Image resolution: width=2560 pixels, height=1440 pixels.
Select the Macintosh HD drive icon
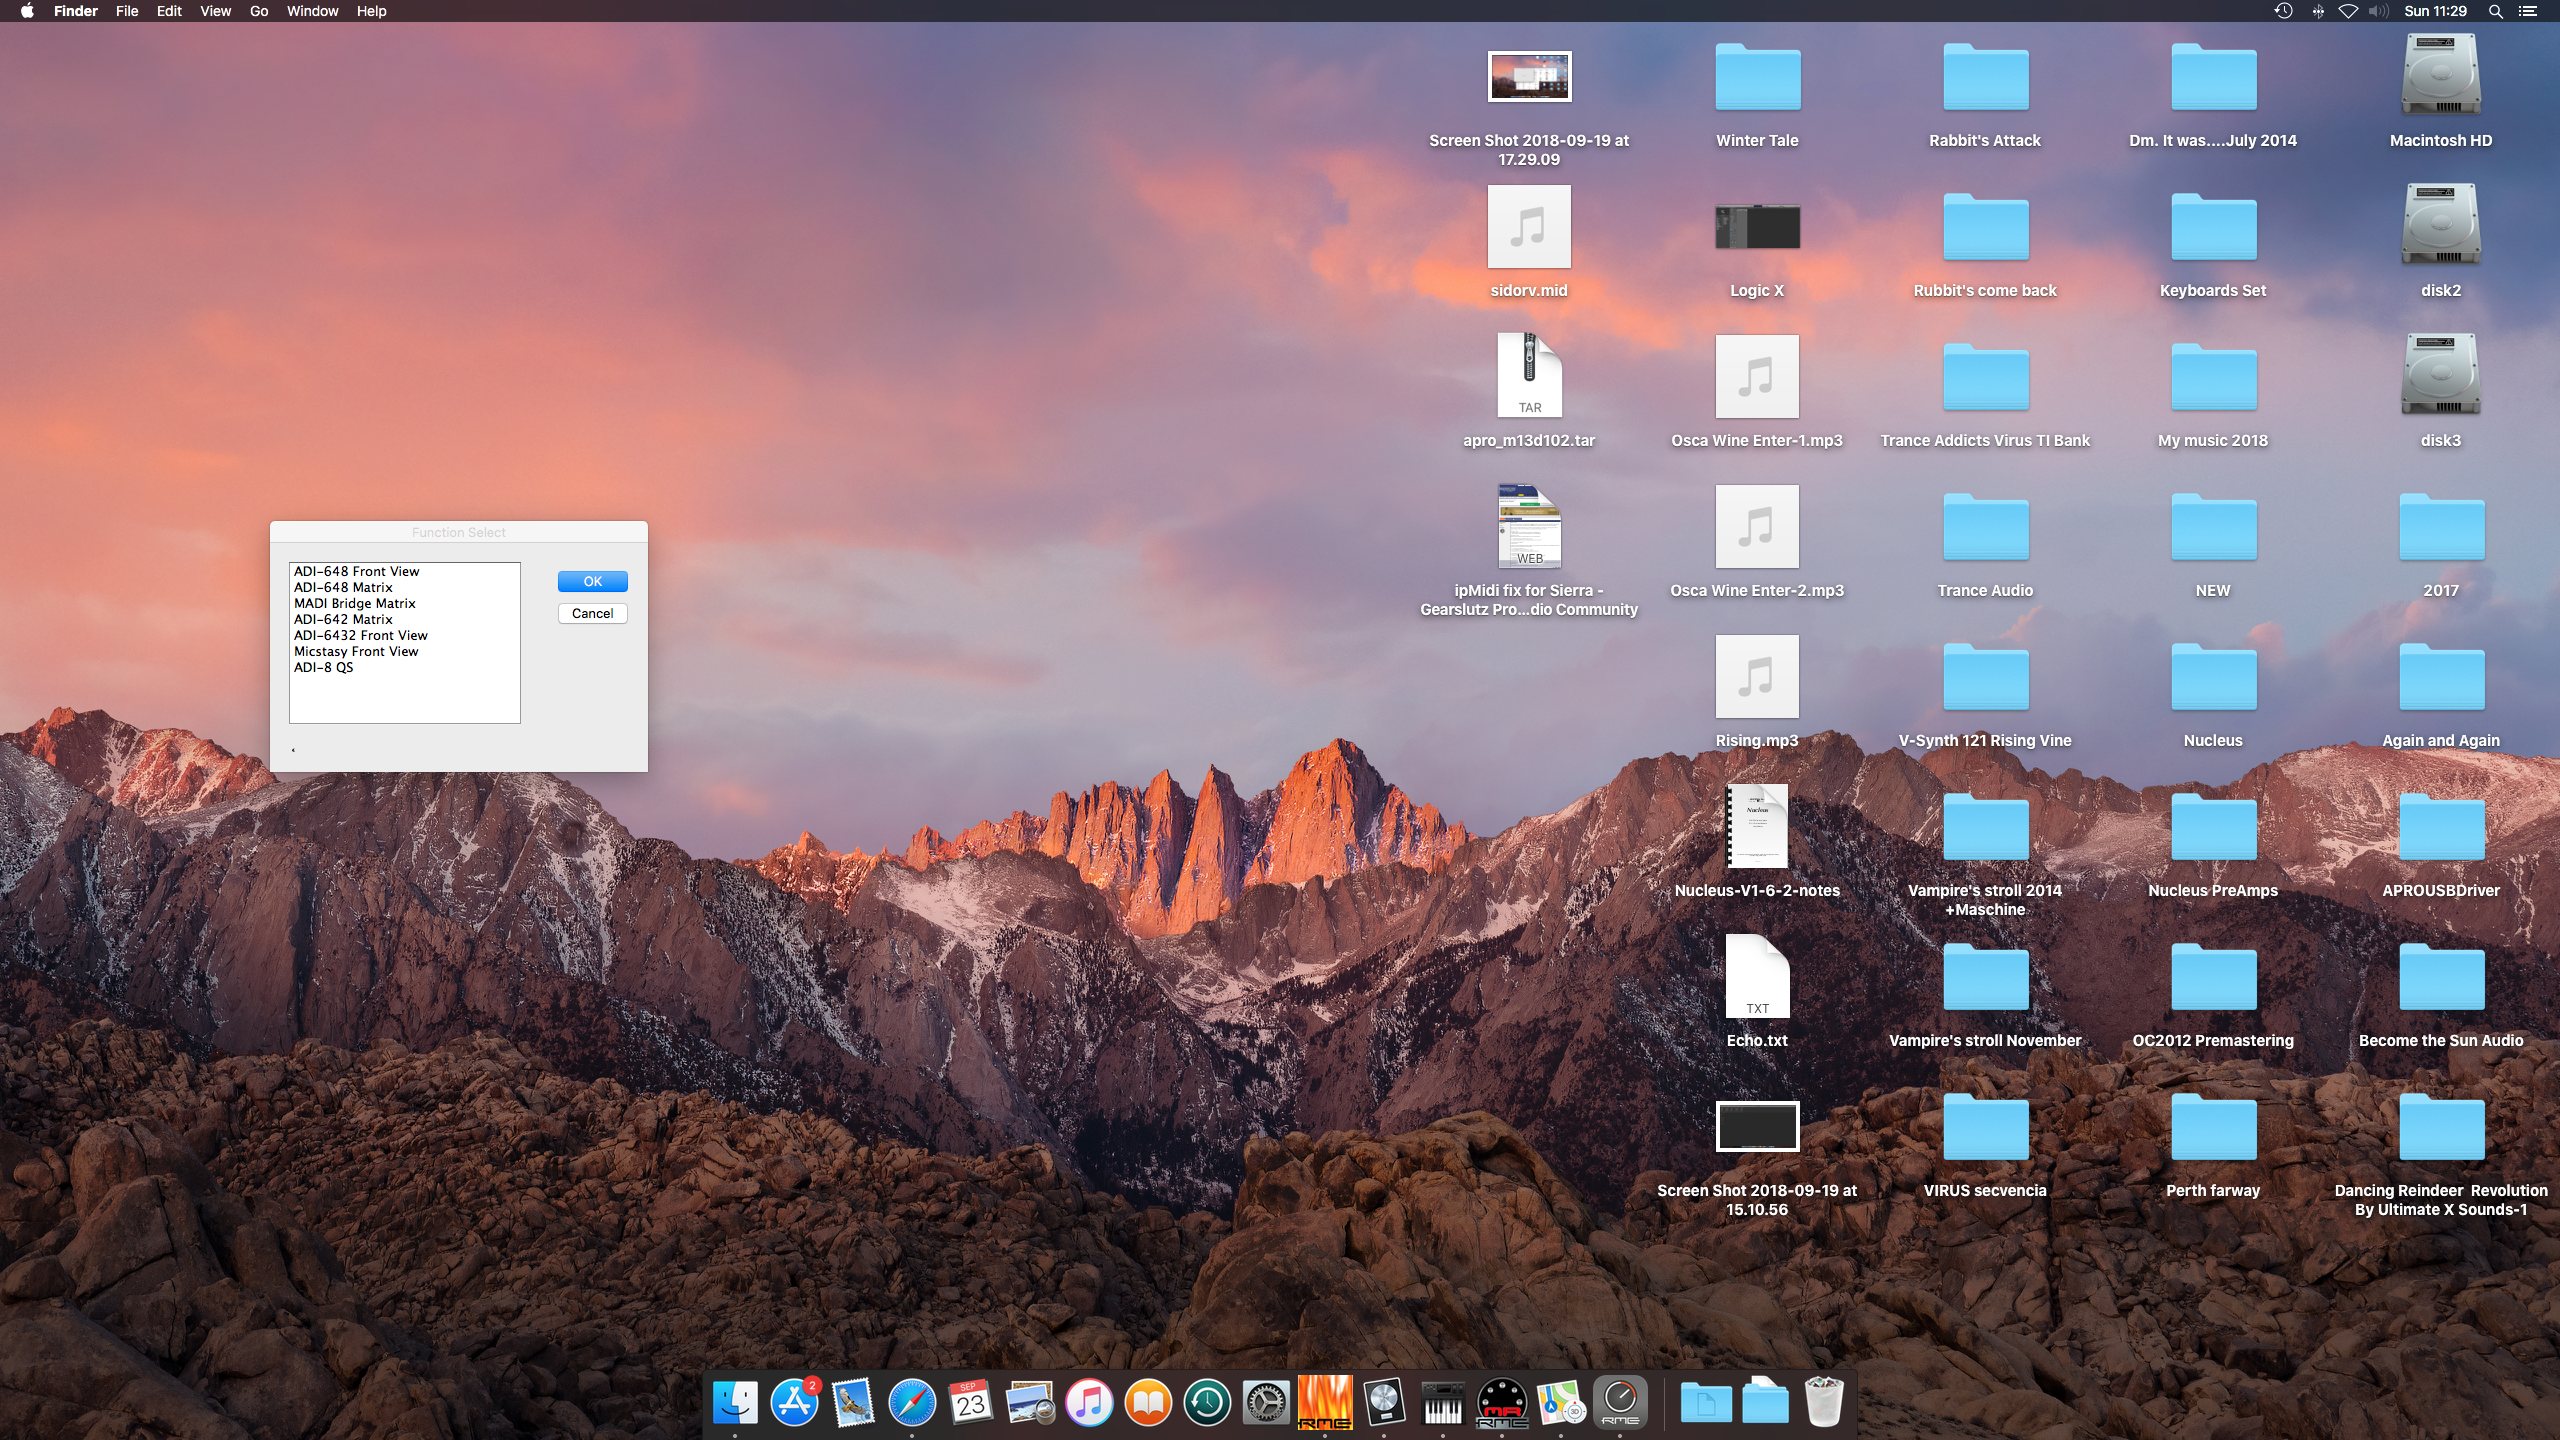click(2440, 78)
